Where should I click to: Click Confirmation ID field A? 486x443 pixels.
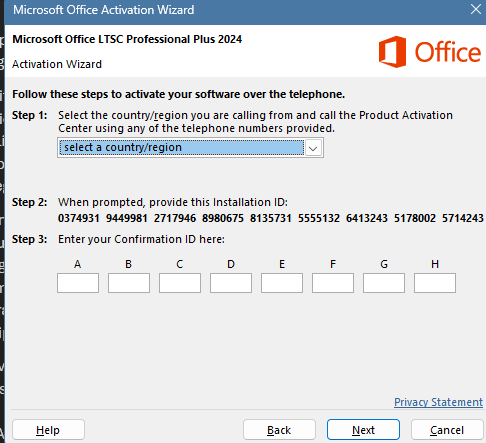coord(78,283)
